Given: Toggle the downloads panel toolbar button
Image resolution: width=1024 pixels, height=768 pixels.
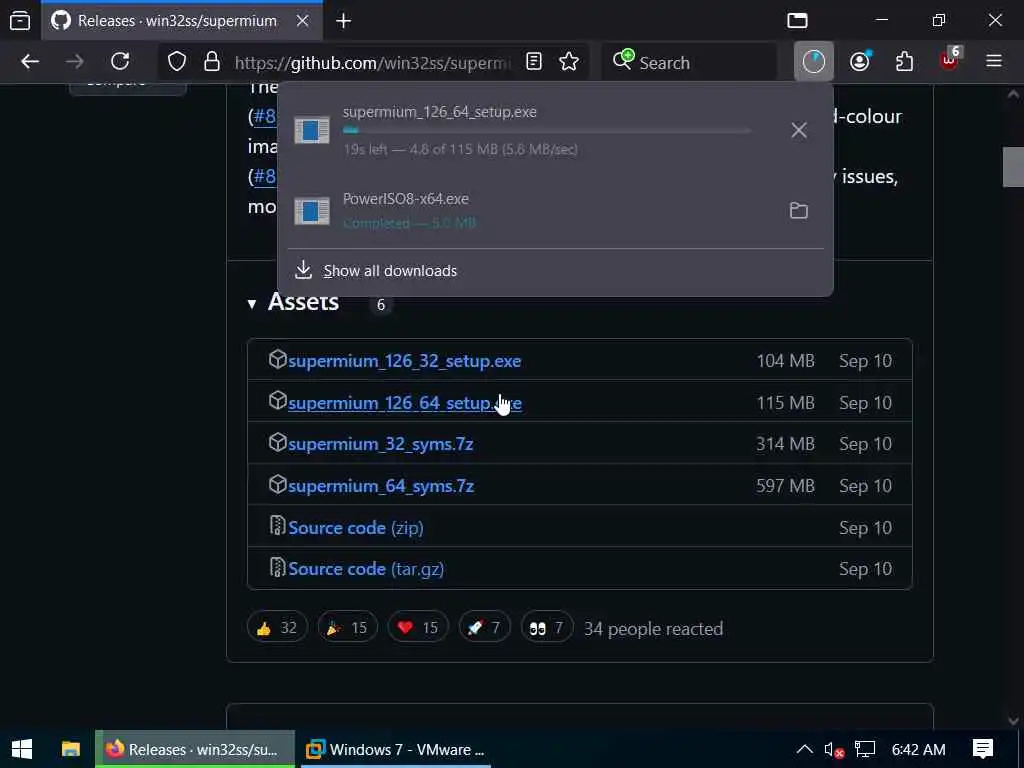Looking at the screenshot, I should 814,61.
